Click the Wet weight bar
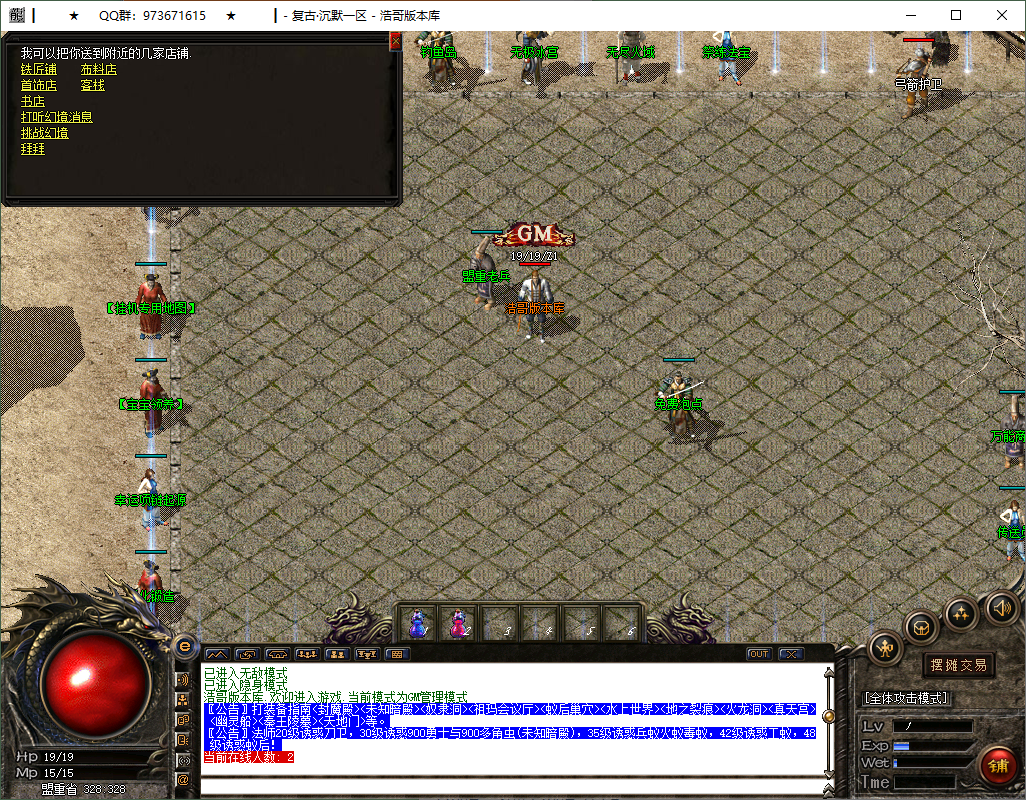The width and height of the screenshot is (1026, 800). point(933,763)
